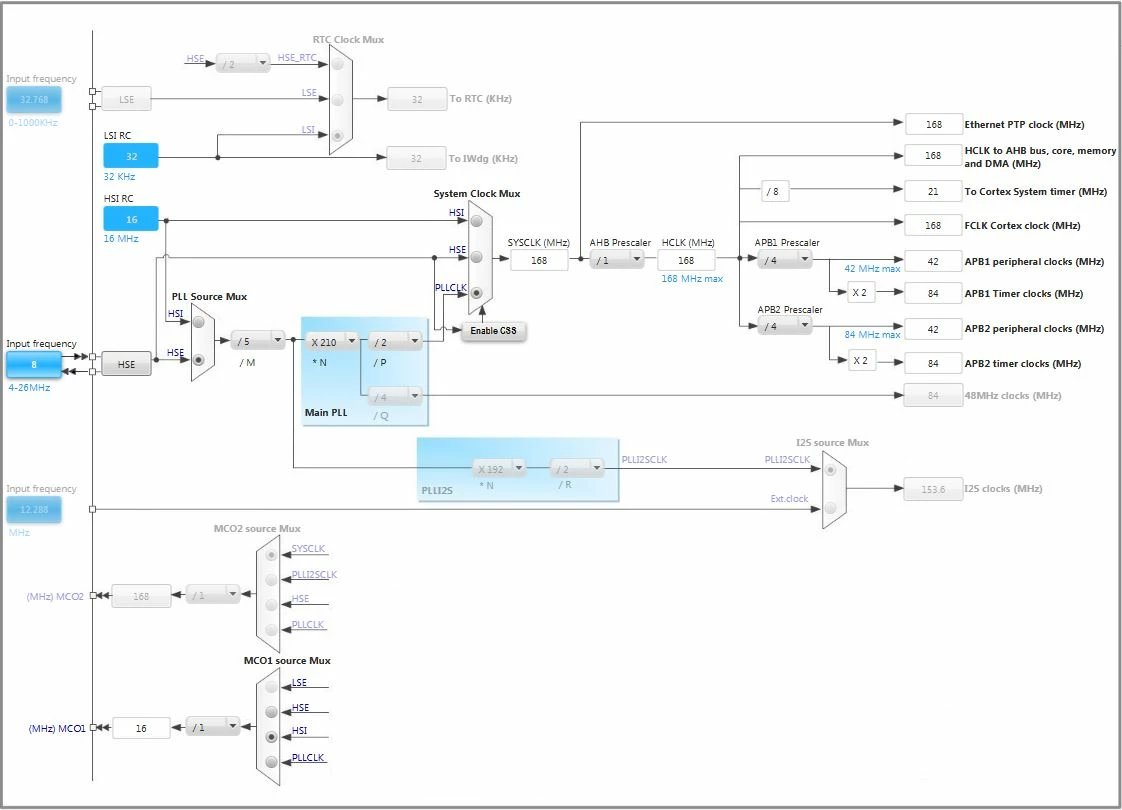Screen dimensions: 1122x810
Task: Open the APB2 Prescaler dropdown
Action: [x=784, y=326]
